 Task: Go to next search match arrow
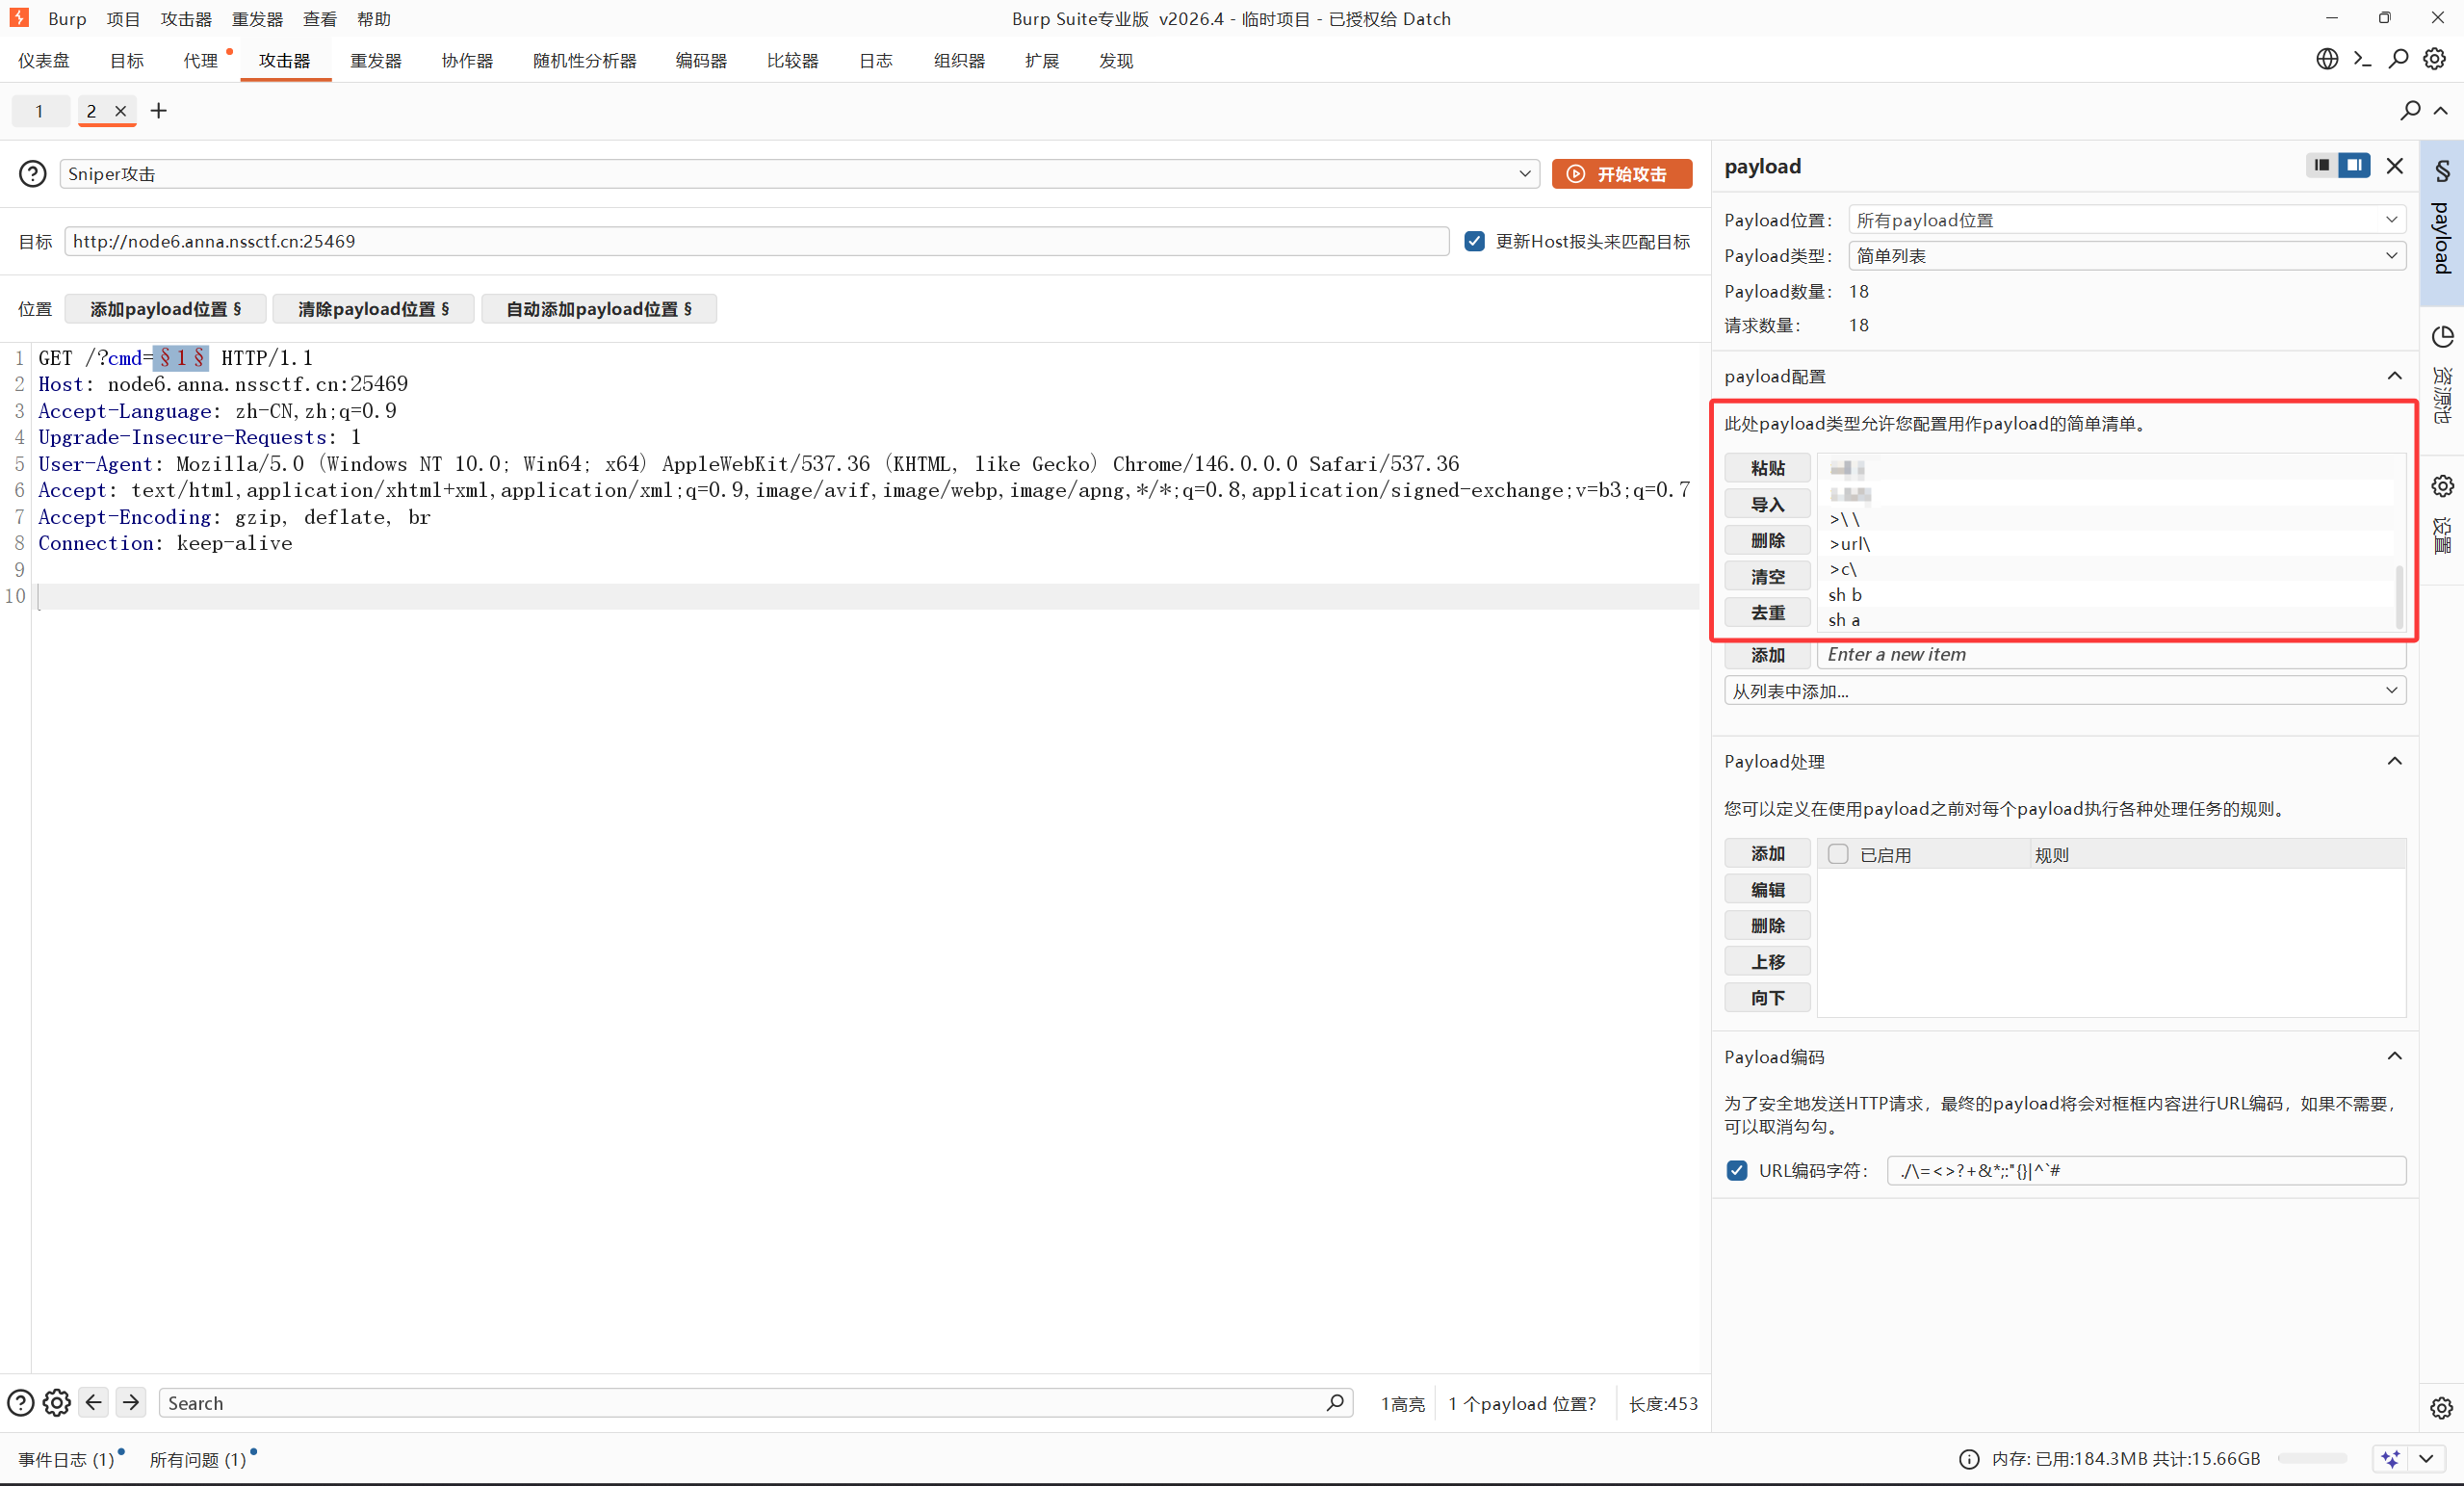point(131,1403)
